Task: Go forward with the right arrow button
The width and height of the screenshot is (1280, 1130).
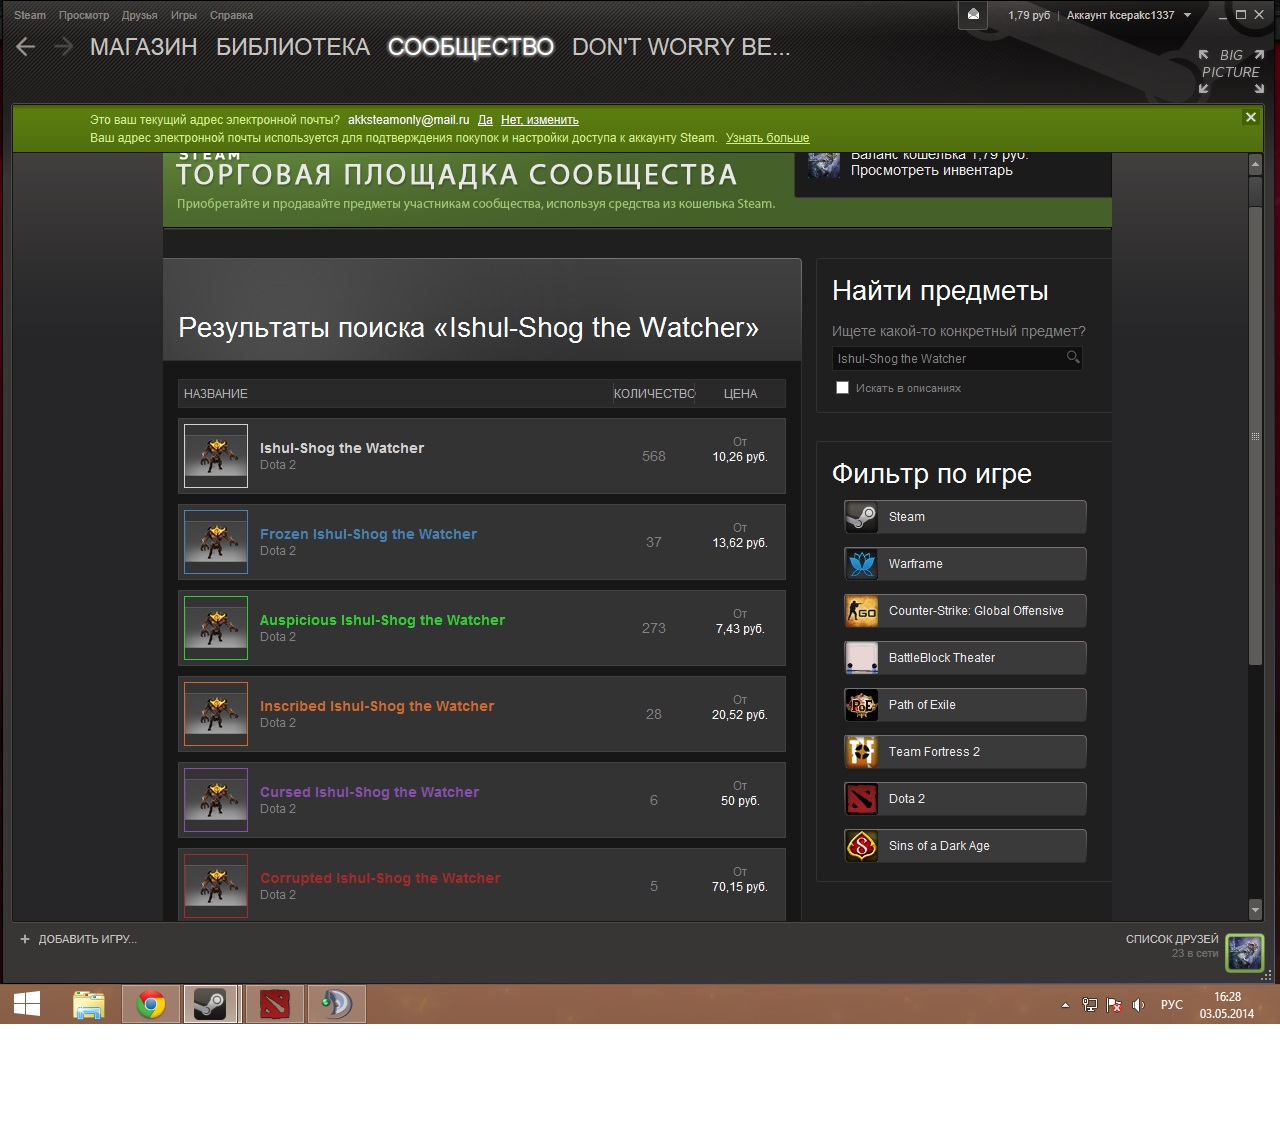Action: pos(63,47)
